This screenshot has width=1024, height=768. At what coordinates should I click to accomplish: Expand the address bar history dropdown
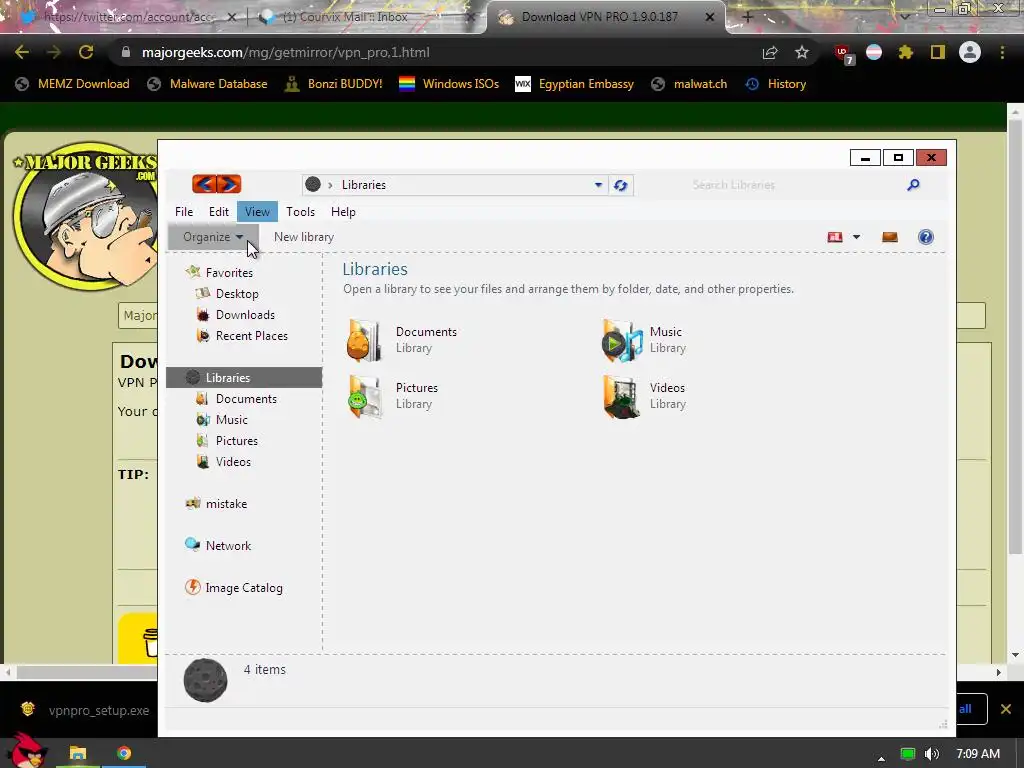598,185
